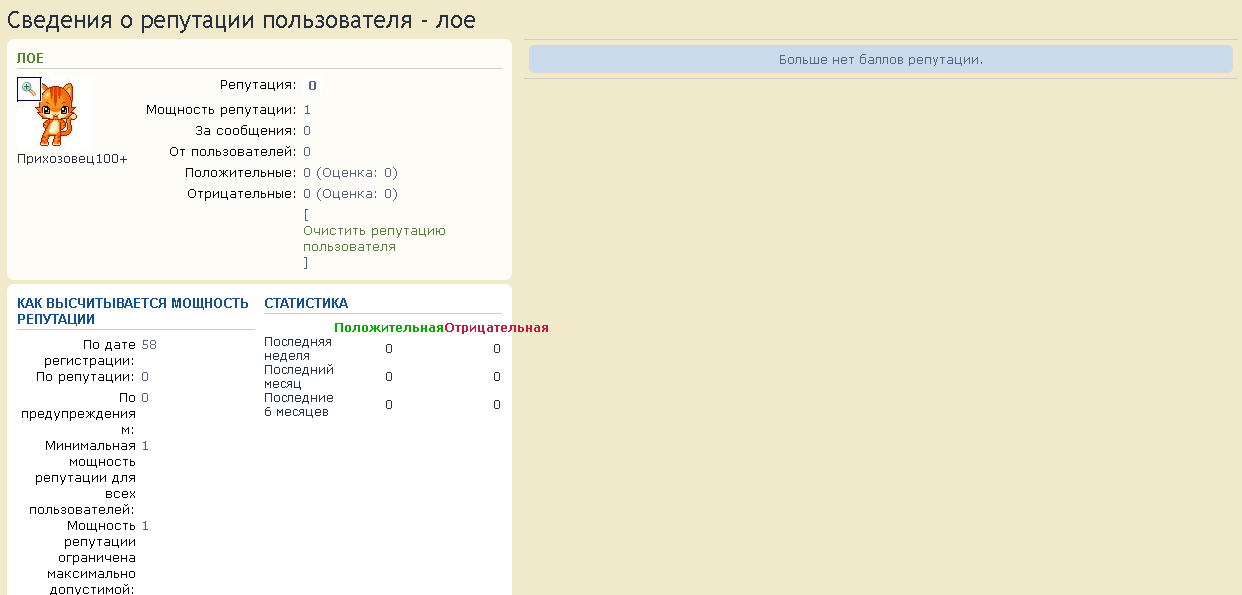Select the green Положительная column header

pyautogui.click(x=388, y=328)
